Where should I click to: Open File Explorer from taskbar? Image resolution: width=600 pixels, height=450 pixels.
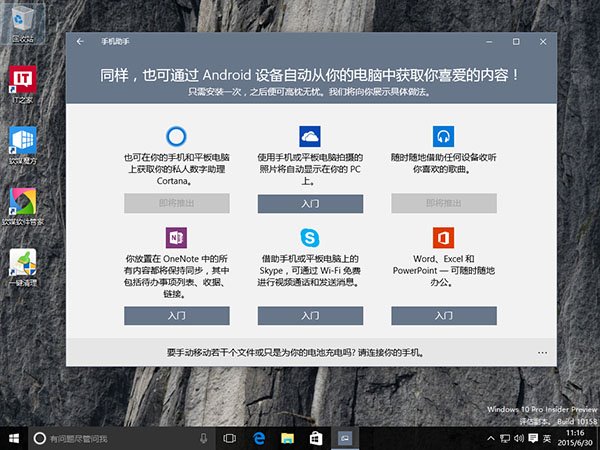287,439
